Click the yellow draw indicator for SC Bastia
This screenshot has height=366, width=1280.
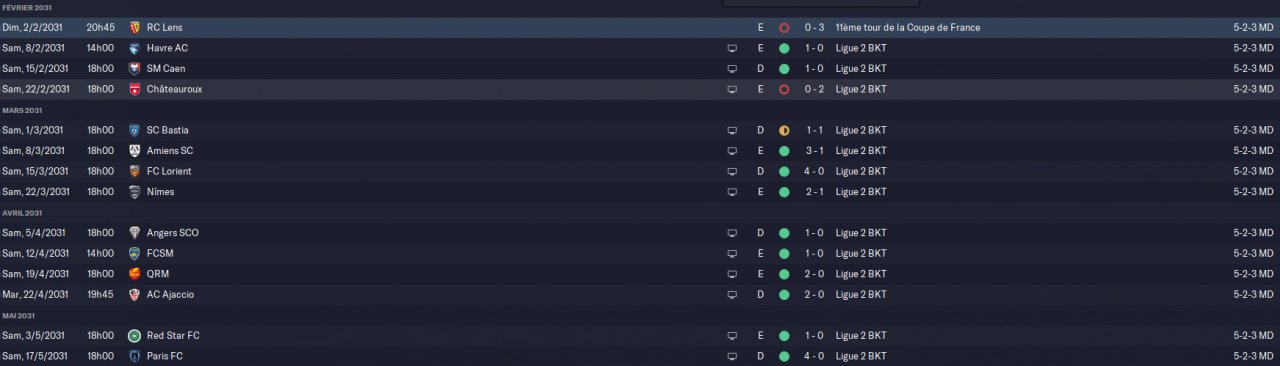[784, 130]
